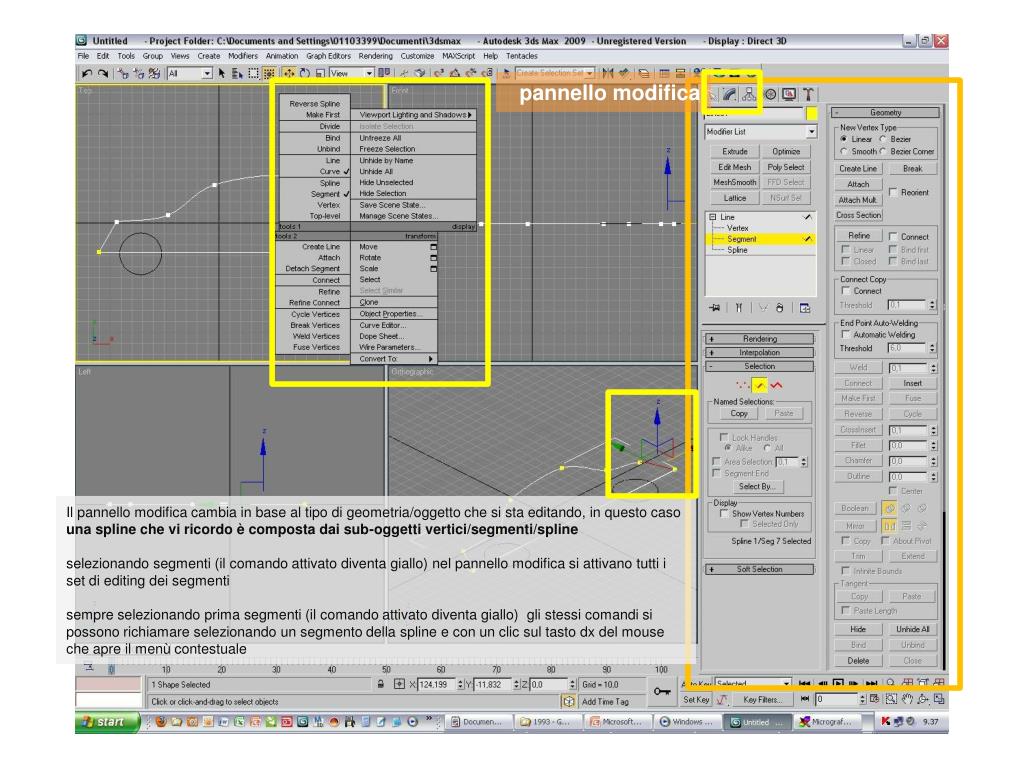Open the Select by Name tool
The width and height of the screenshot is (1024, 768).
(x=237, y=73)
